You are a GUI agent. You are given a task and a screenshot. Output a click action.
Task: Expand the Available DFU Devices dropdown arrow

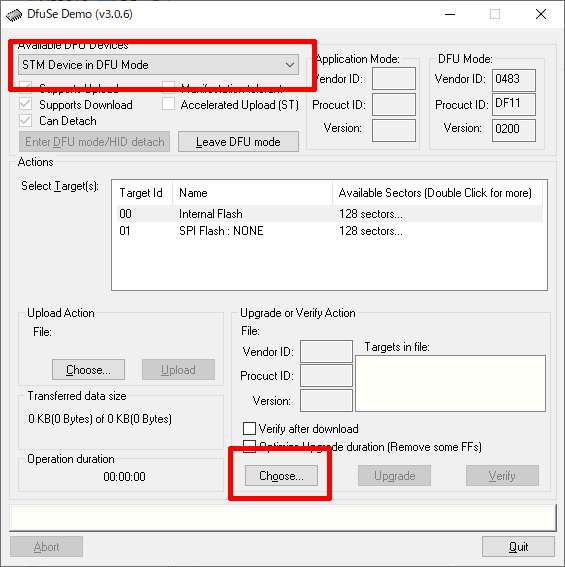tap(289, 65)
